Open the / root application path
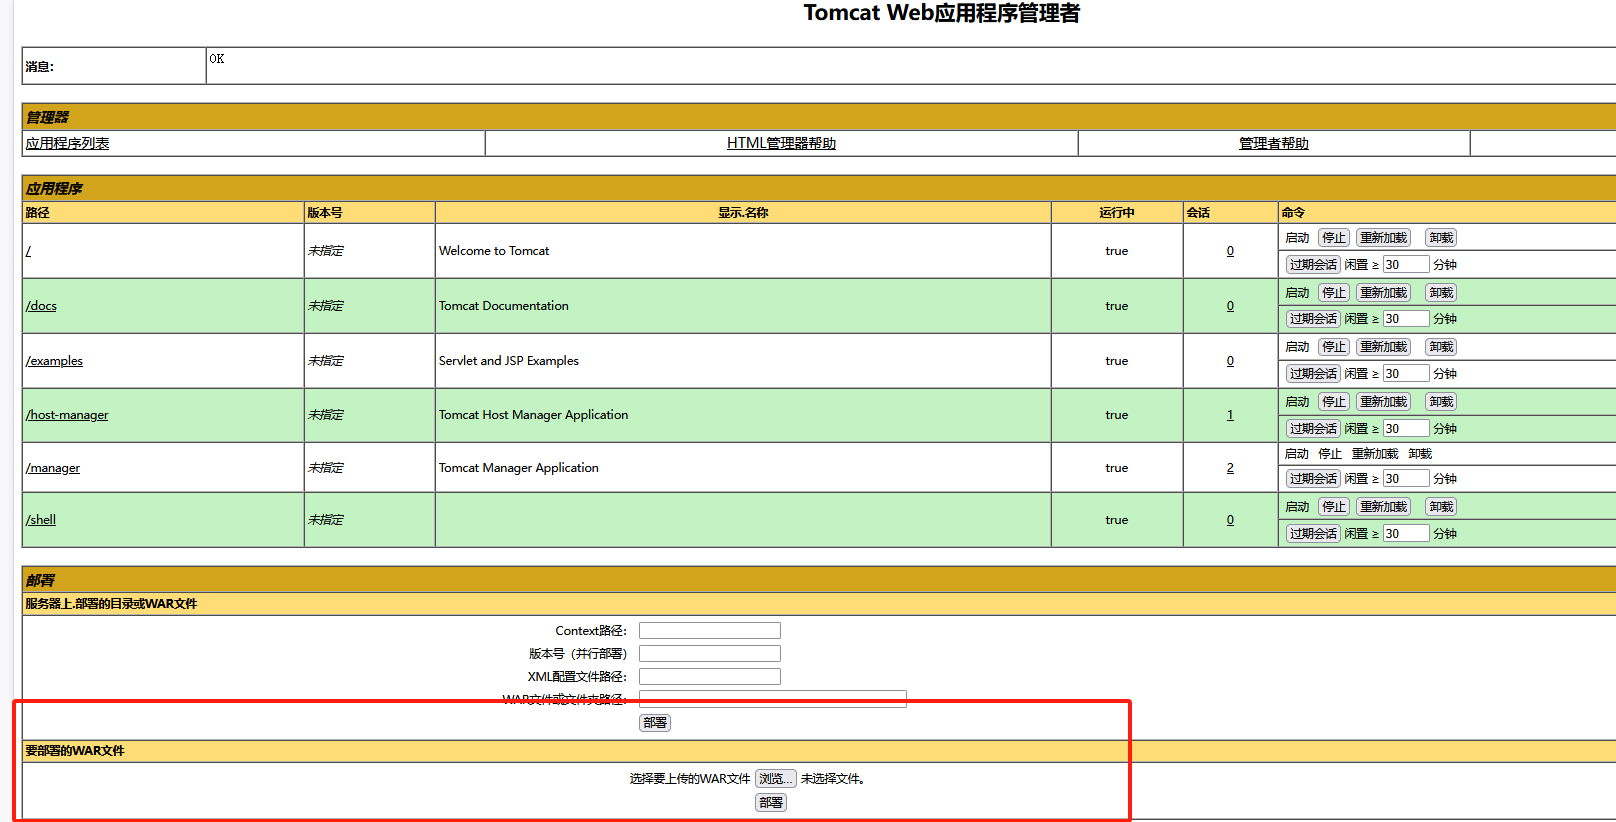Viewport: 1616px width, 822px height. click(28, 251)
